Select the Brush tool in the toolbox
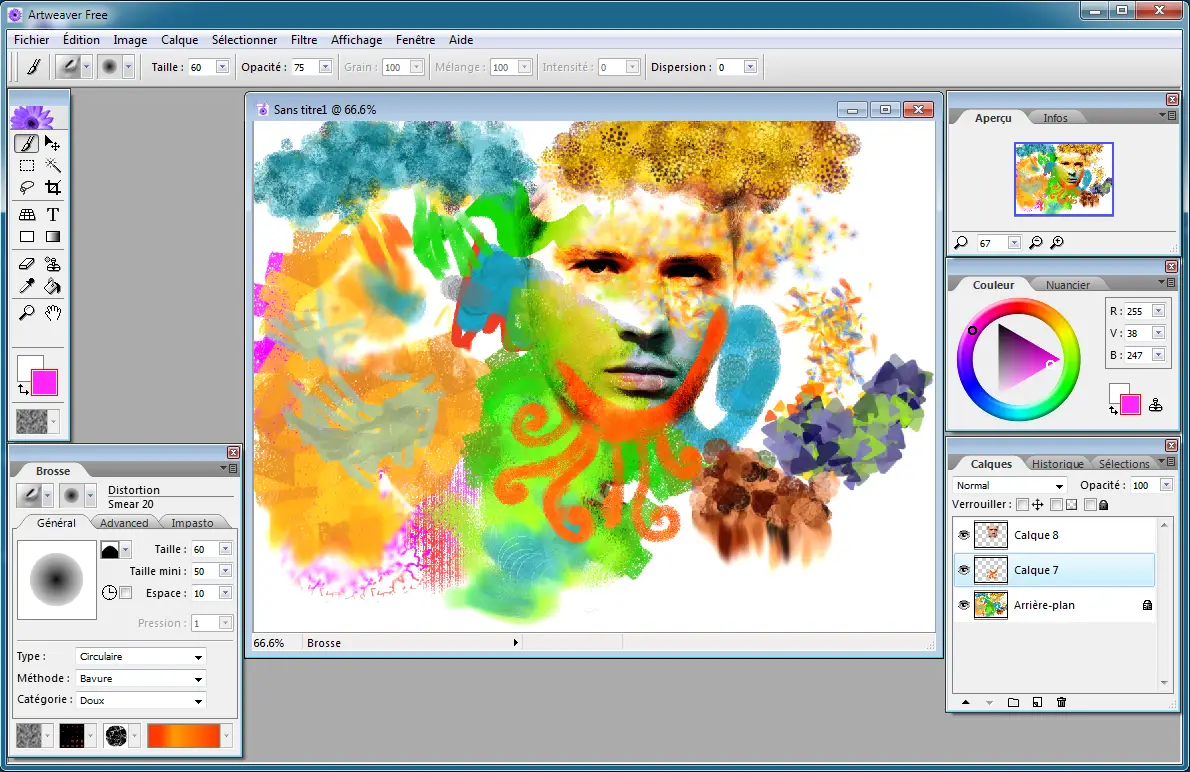 coord(27,143)
